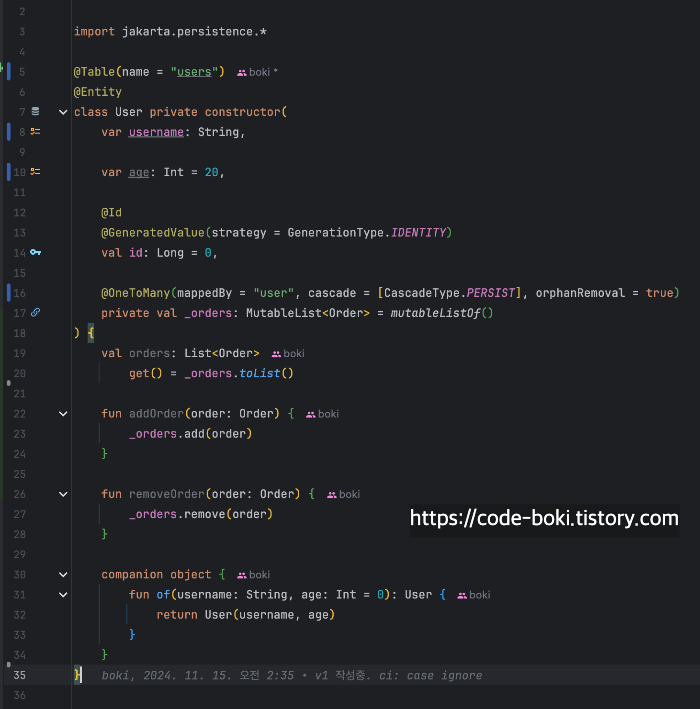This screenshot has width=700, height=709.
Task: Click the val id declaration on line 14
Action: click(159, 253)
